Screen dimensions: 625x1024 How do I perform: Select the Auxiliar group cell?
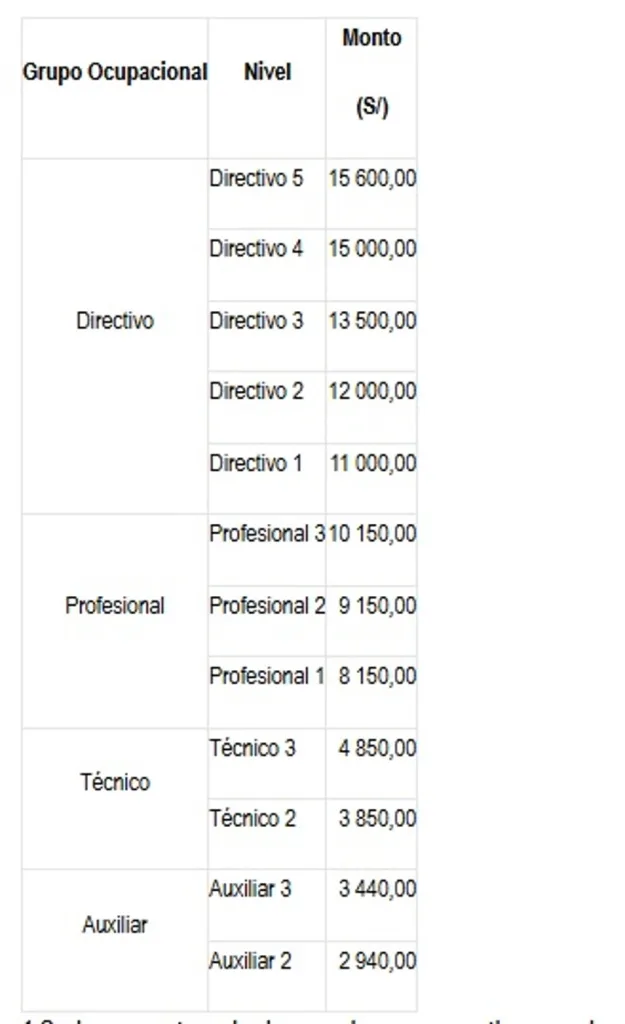point(115,940)
